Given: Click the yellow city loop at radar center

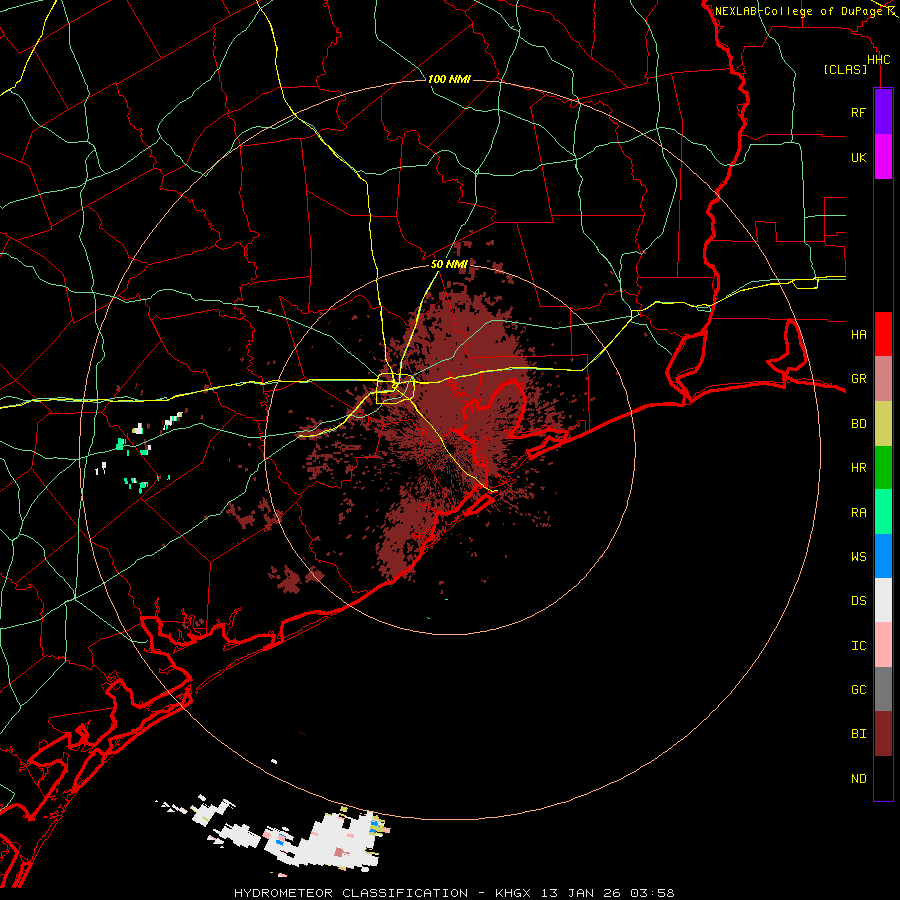Looking at the screenshot, I should coord(395,389).
